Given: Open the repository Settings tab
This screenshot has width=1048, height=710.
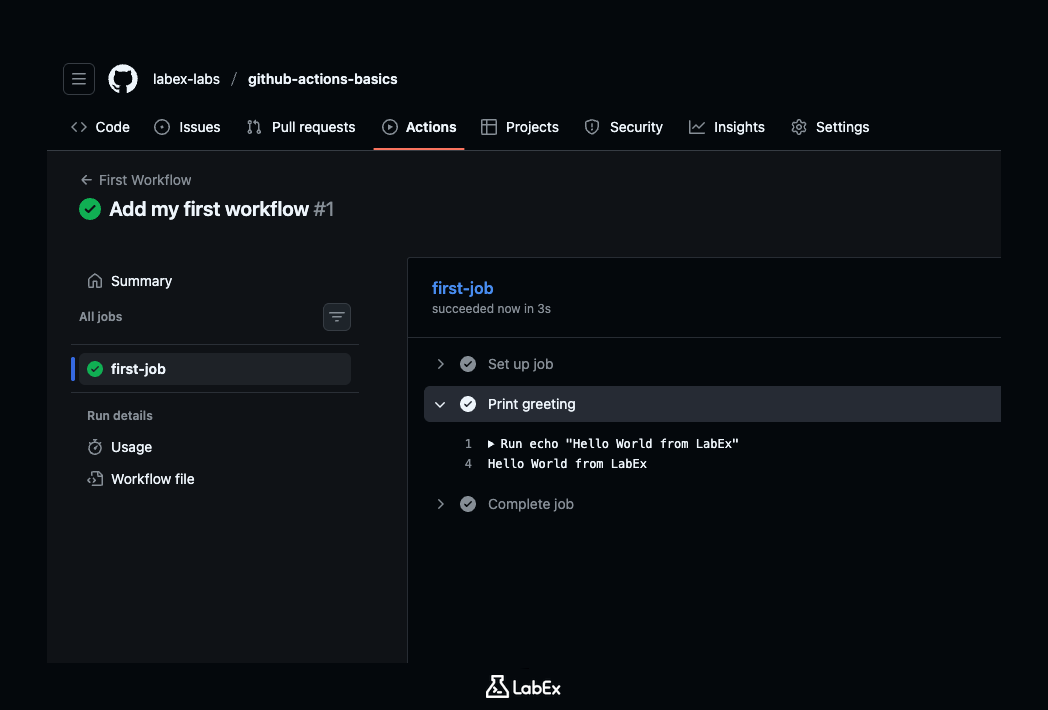Looking at the screenshot, I should coord(830,127).
